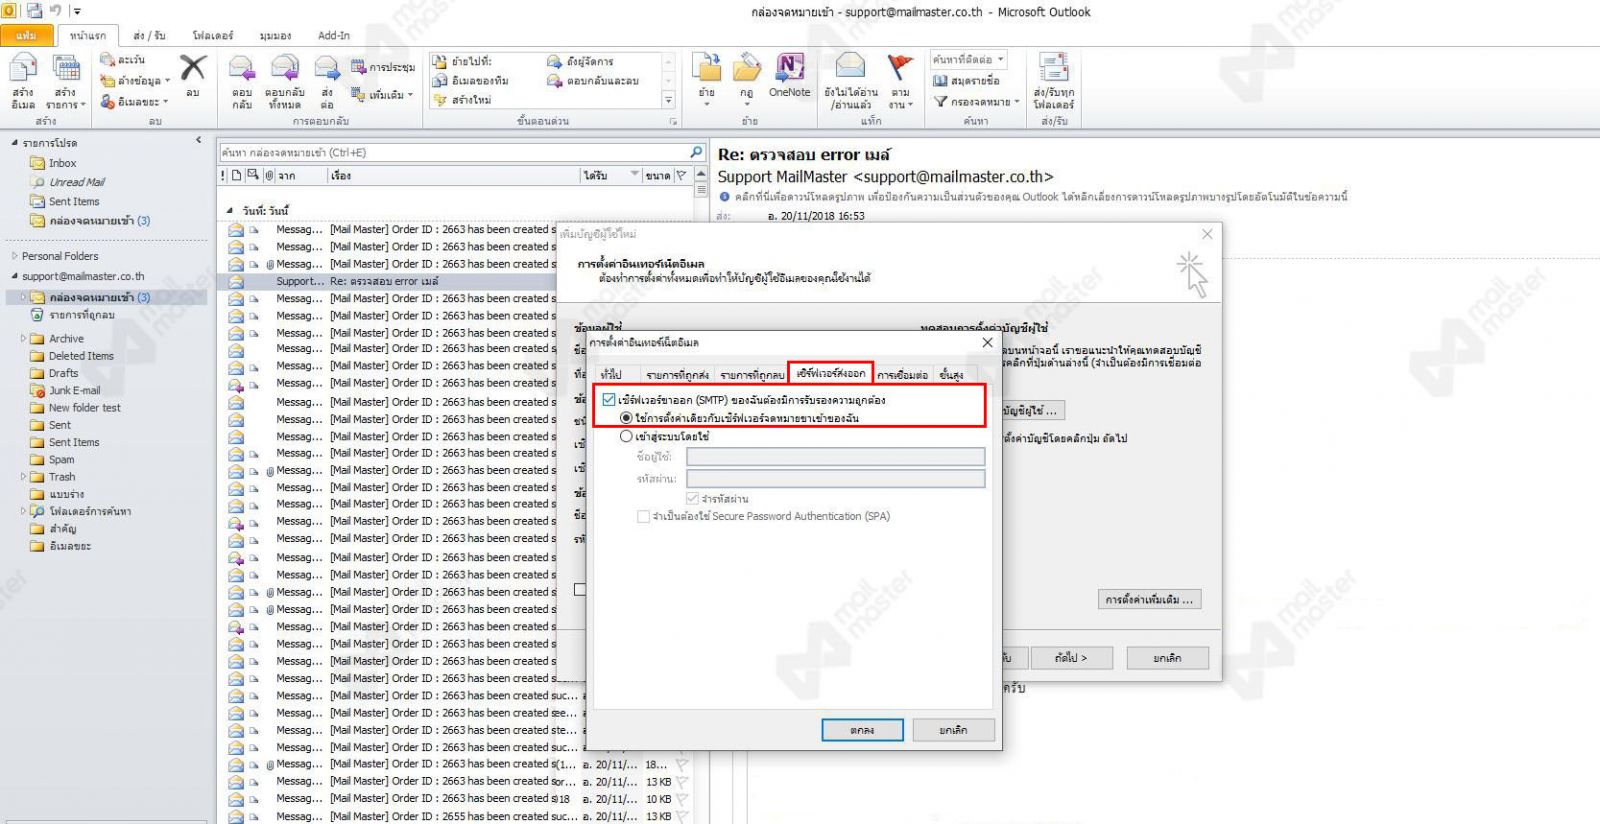Click ยกเลิก in the add account dialog

1167,658
